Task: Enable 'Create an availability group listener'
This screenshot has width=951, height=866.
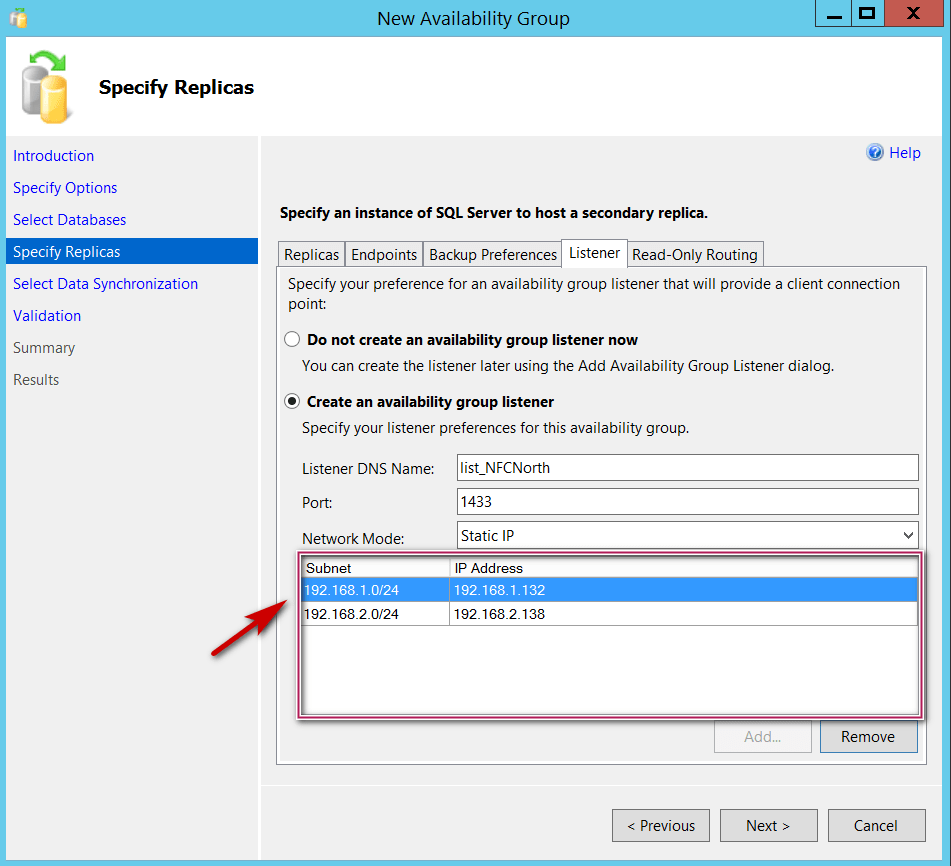Action: click(x=291, y=401)
